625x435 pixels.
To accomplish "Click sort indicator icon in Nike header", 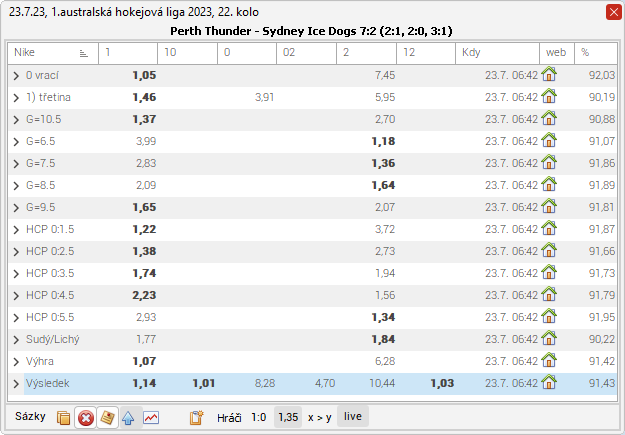I will [83, 53].
